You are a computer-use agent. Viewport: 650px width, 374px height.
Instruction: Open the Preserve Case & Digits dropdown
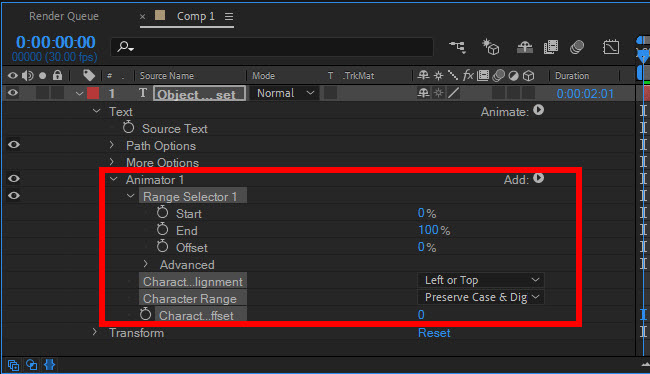point(480,297)
